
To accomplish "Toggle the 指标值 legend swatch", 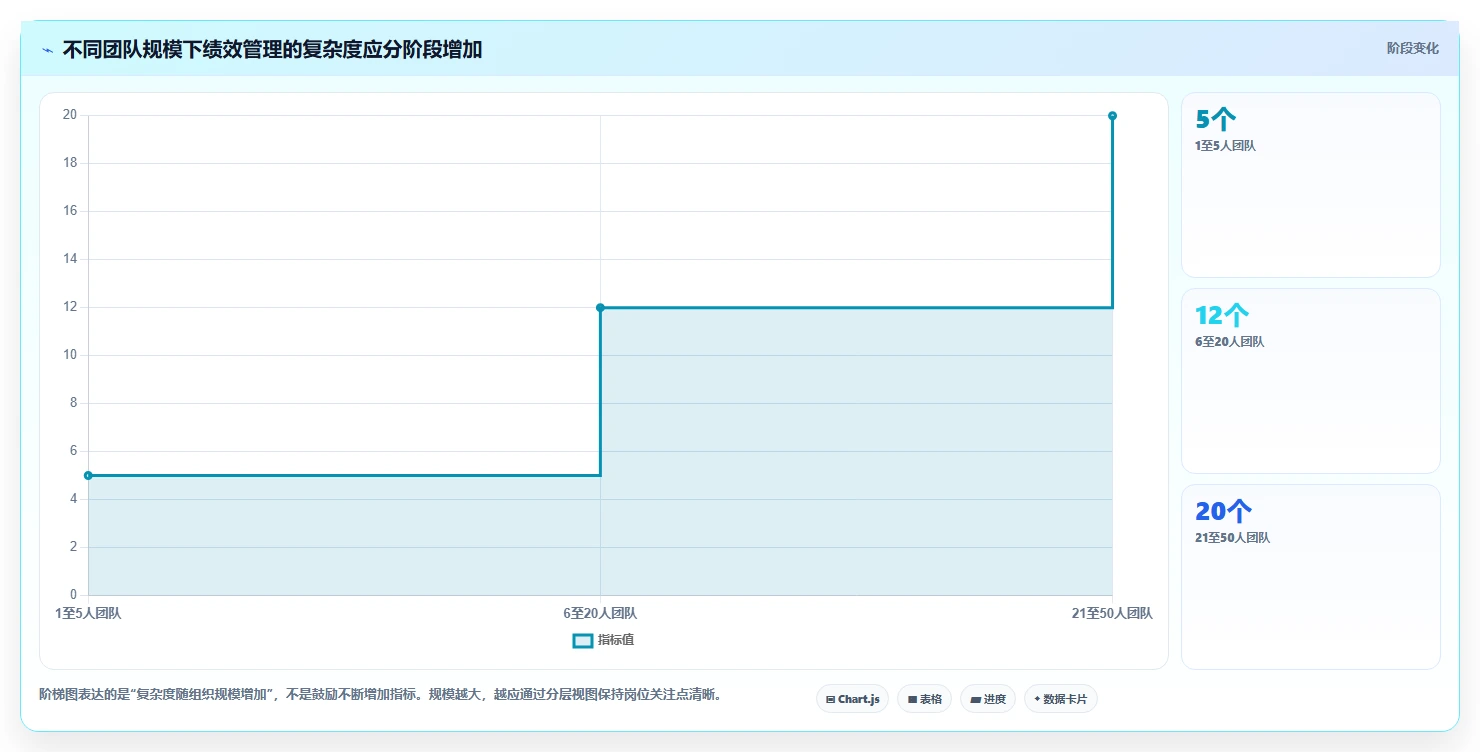I will click(583, 641).
